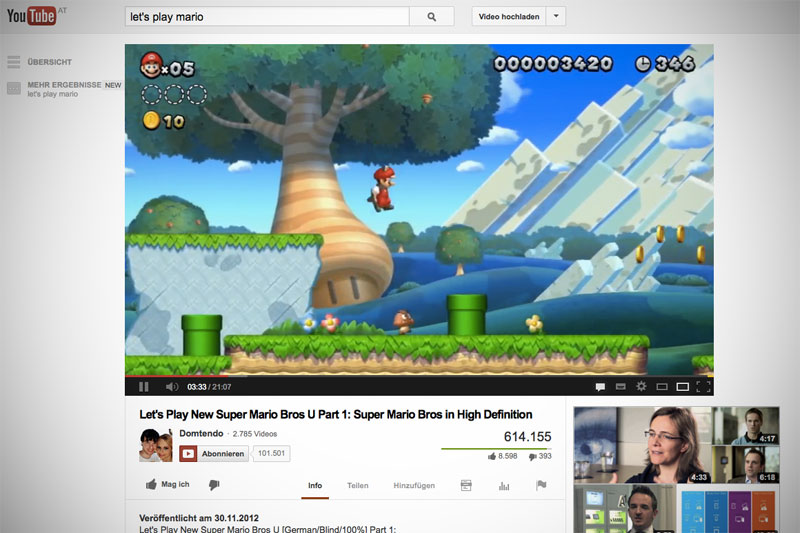
Task: Focus the search field with let's play mario
Action: [267, 17]
